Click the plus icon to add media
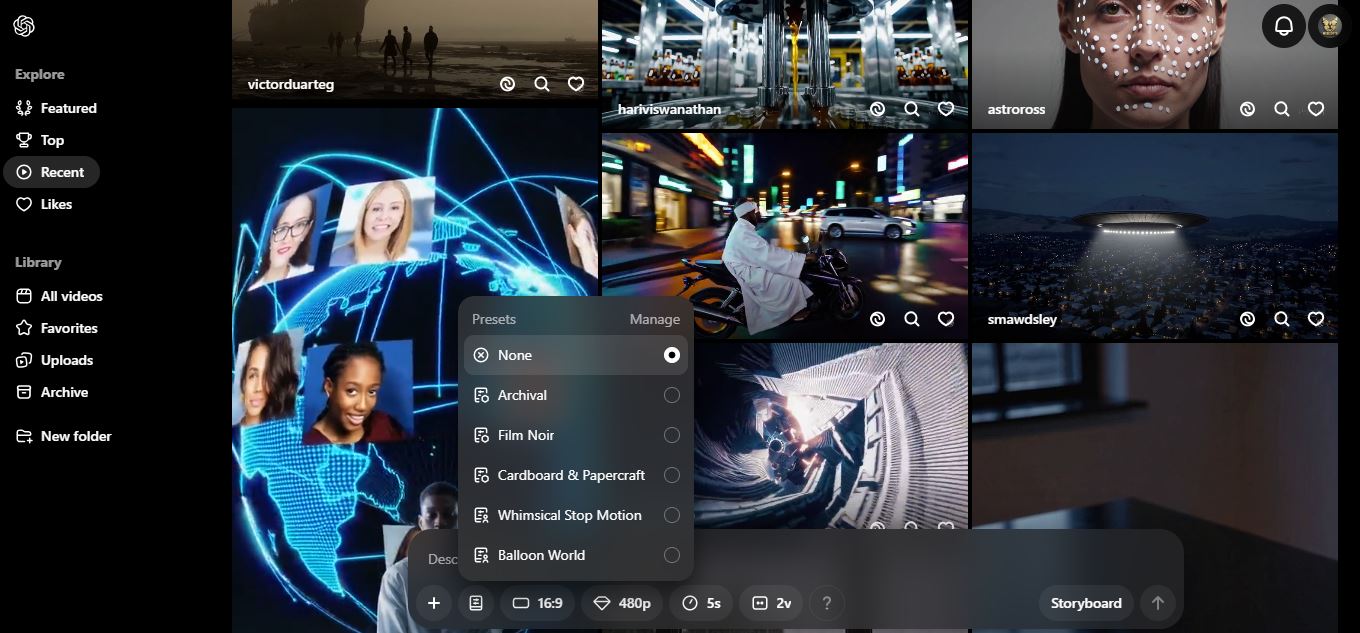The width and height of the screenshot is (1360, 633). pos(434,603)
